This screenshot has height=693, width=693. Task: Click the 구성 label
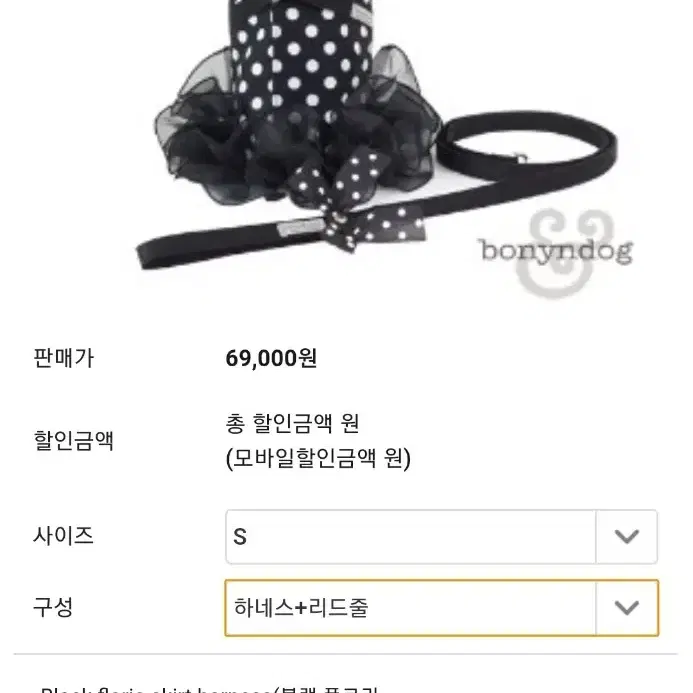53,607
